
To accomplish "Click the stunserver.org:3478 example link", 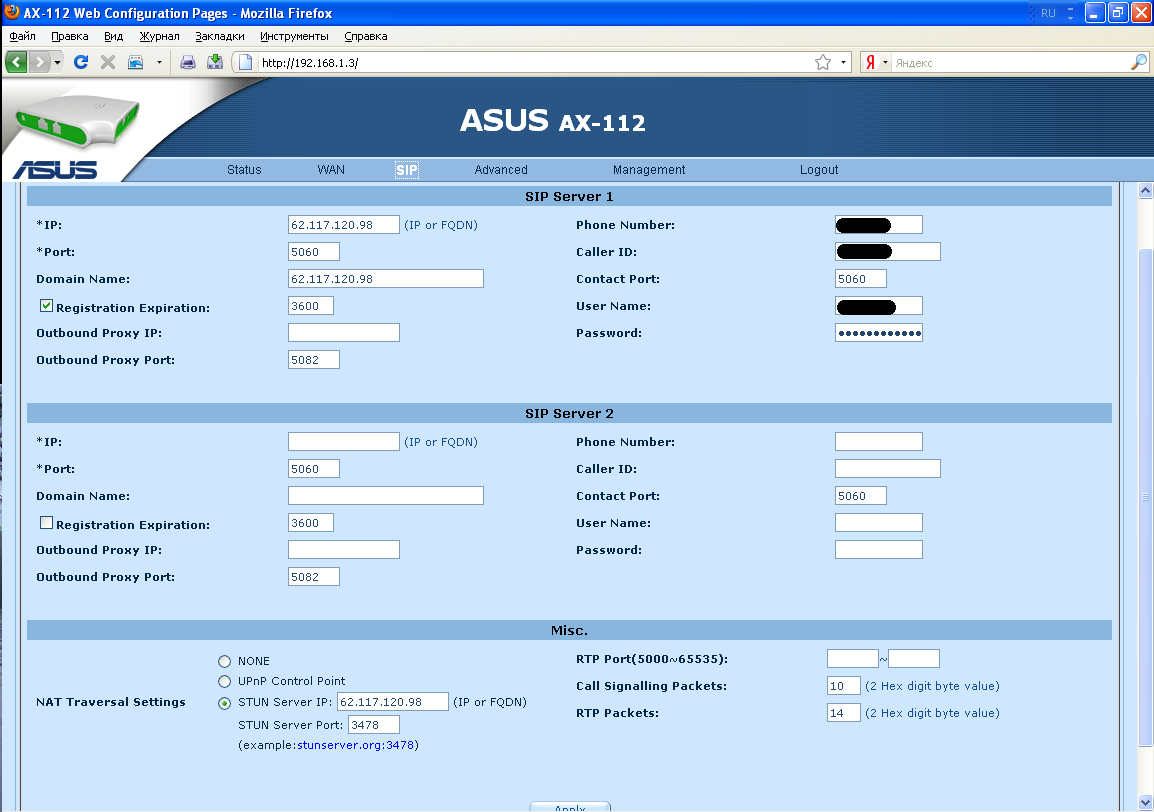I will pyautogui.click(x=355, y=745).
